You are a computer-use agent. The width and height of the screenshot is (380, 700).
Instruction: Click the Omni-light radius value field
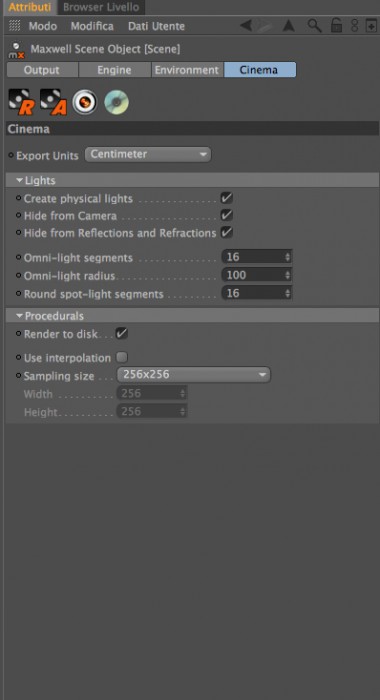pos(257,275)
